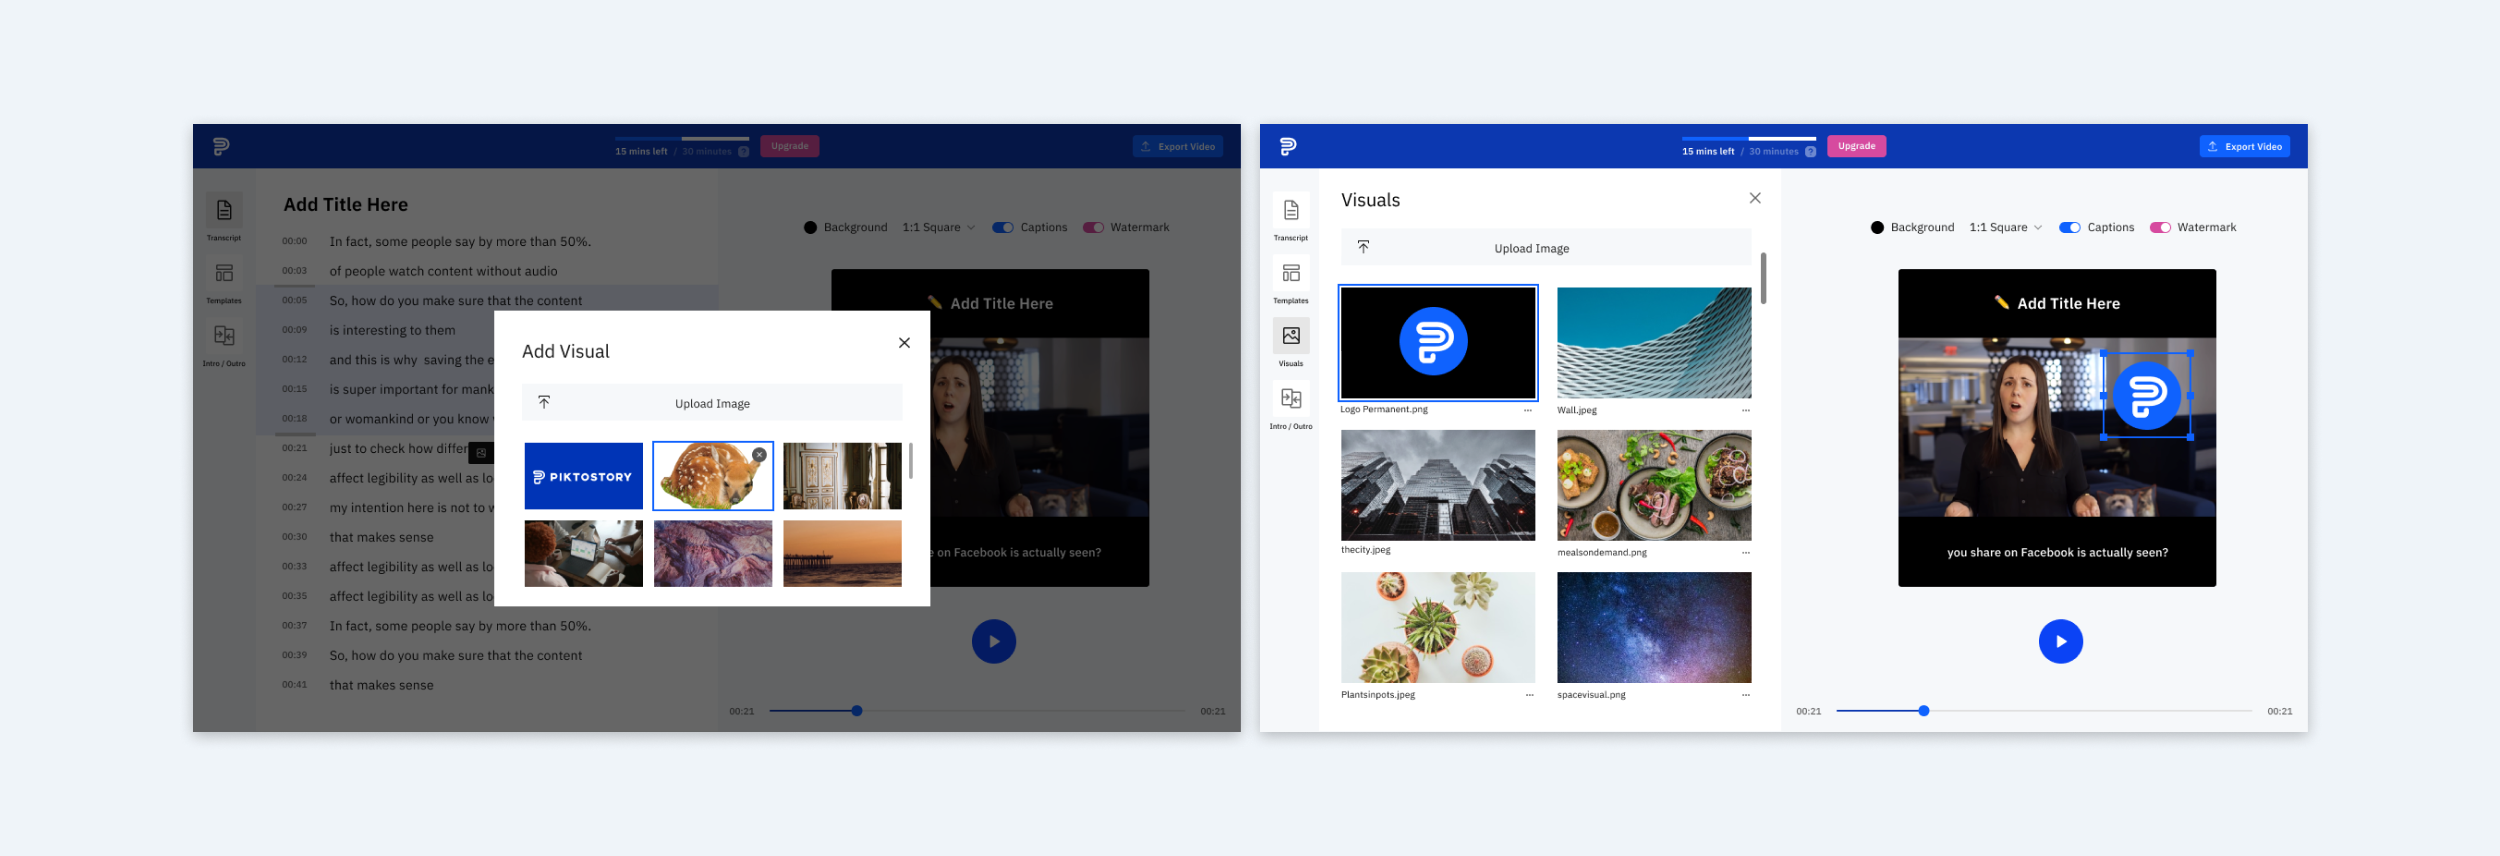
Task: Toggle Captions switch in right window
Action: coord(2070,228)
